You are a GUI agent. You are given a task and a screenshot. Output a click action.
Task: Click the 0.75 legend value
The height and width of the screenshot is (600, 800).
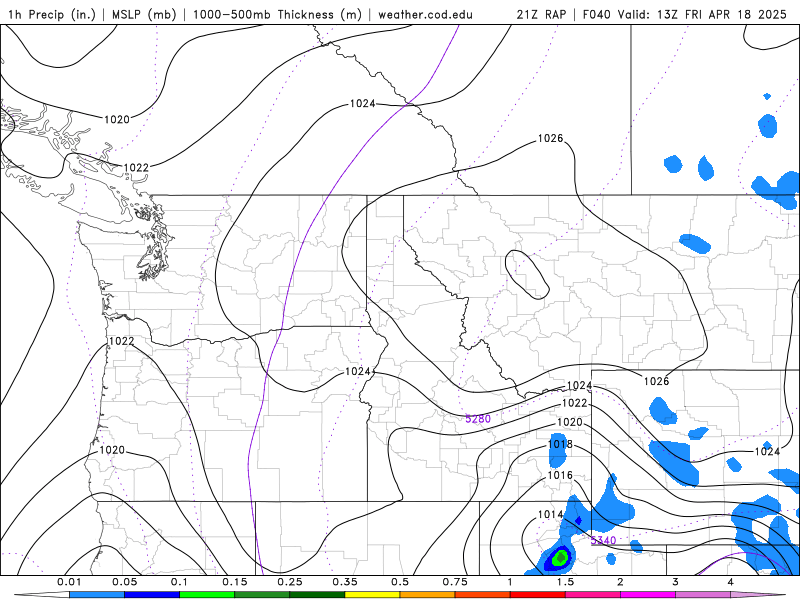pyautogui.click(x=455, y=582)
